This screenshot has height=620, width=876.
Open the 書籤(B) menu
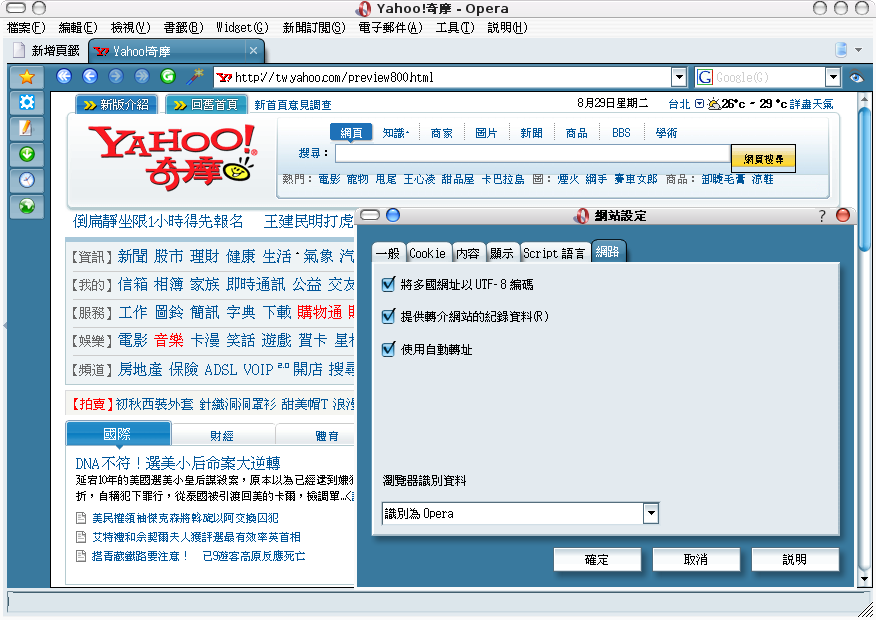(x=183, y=27)
